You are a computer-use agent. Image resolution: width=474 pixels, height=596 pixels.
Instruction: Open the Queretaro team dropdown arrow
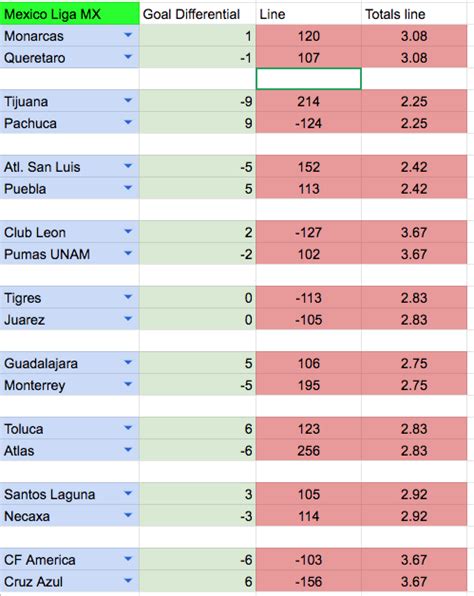128,57
